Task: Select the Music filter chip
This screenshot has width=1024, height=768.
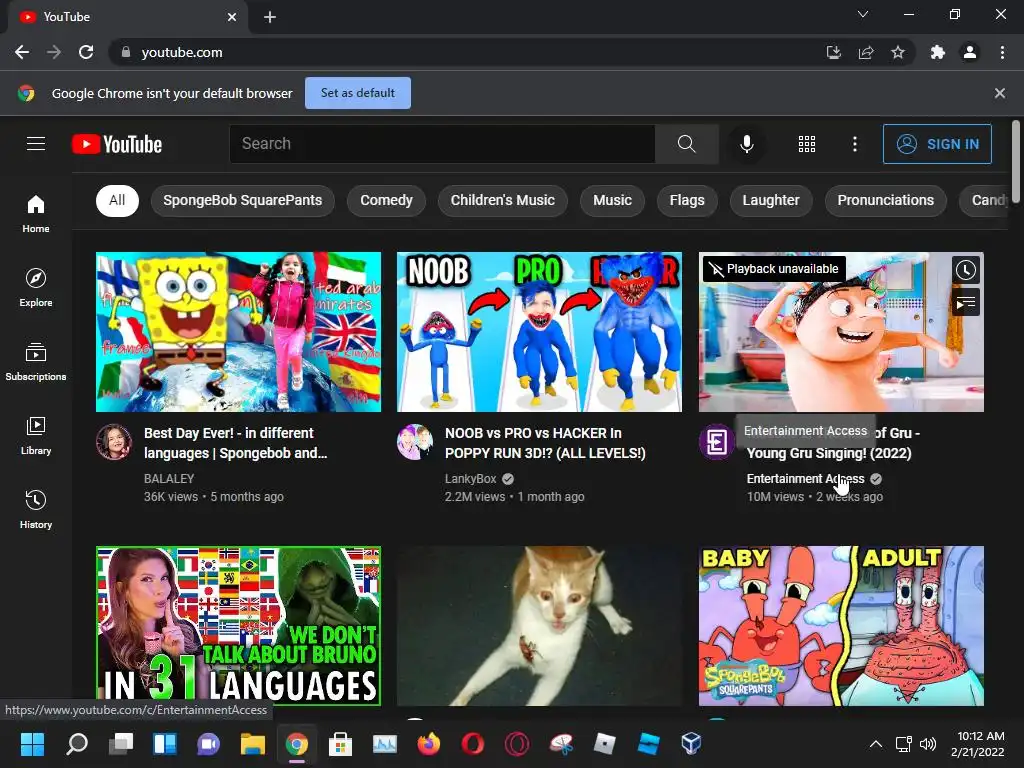Action: click(612, 200)
